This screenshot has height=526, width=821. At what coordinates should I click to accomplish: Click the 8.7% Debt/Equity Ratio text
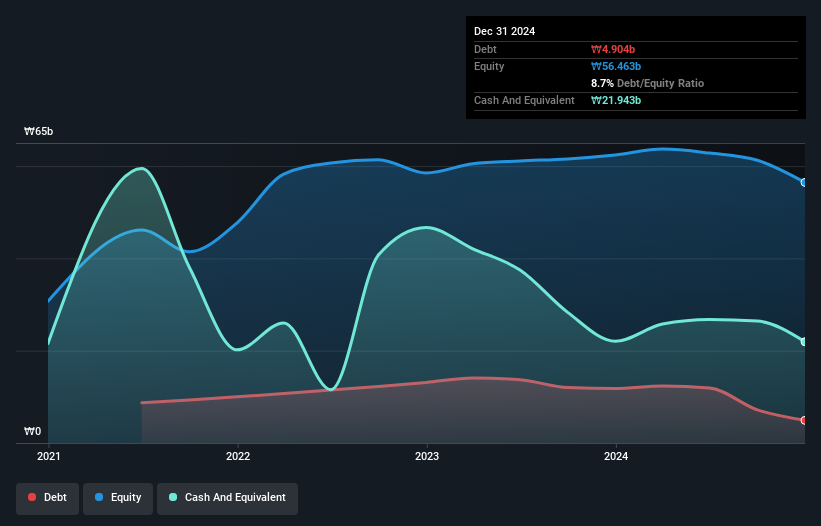coord(647,83)
